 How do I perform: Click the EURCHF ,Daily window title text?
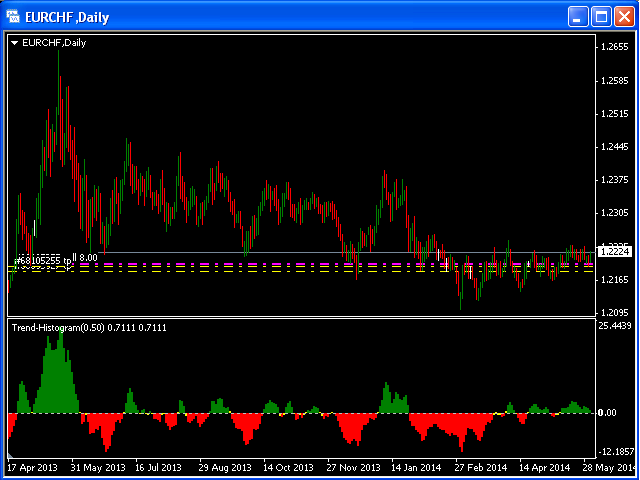[x=67, y=18]
